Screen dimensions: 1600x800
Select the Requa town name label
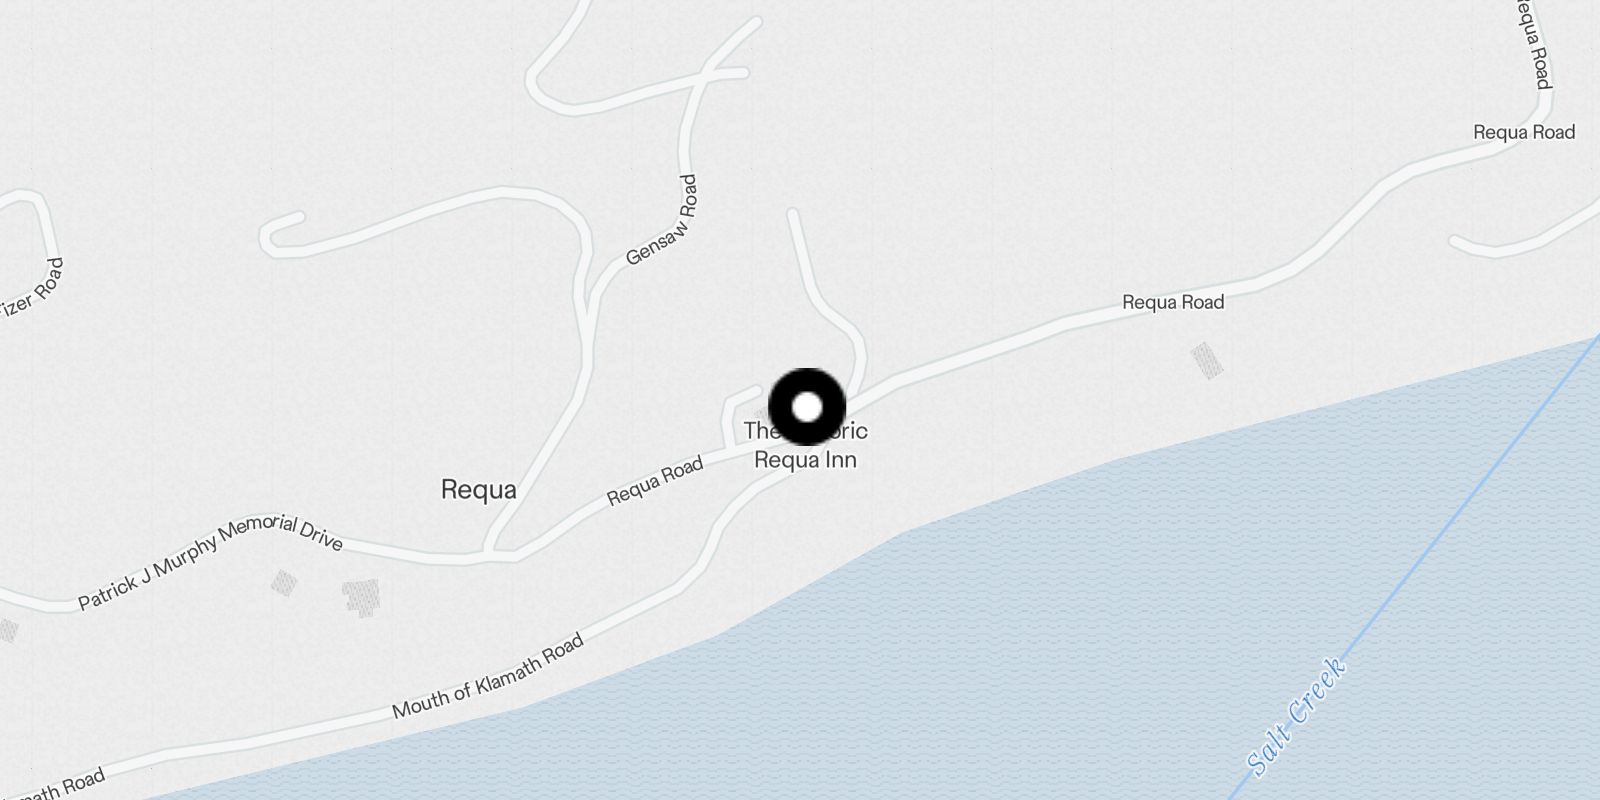point(479,489)
